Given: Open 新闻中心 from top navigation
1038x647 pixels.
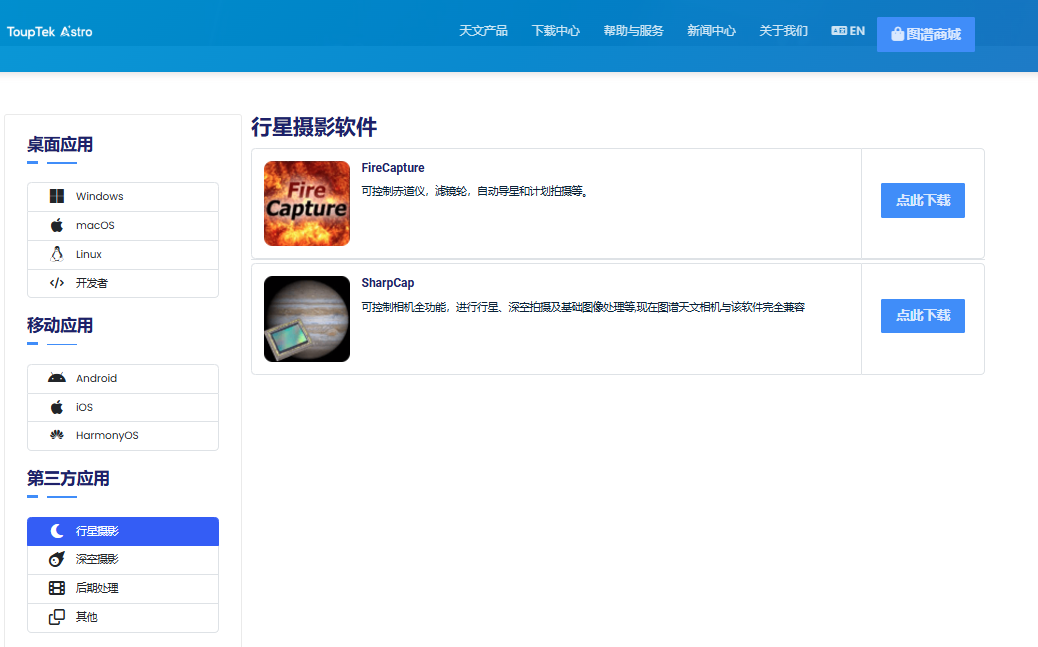Looking at the screenshot, I should click(x=711, y=31).
